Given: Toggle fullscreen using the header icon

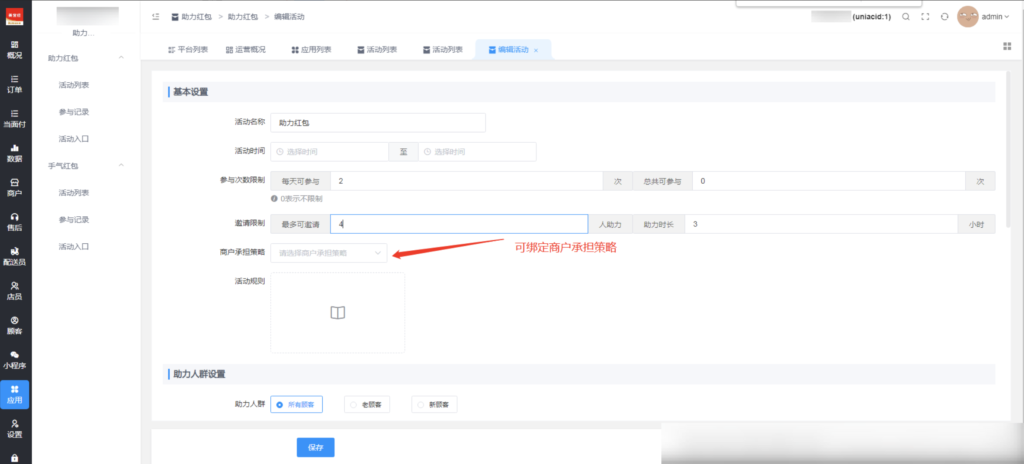Looking at the screenshot, I should click(925, 17).
